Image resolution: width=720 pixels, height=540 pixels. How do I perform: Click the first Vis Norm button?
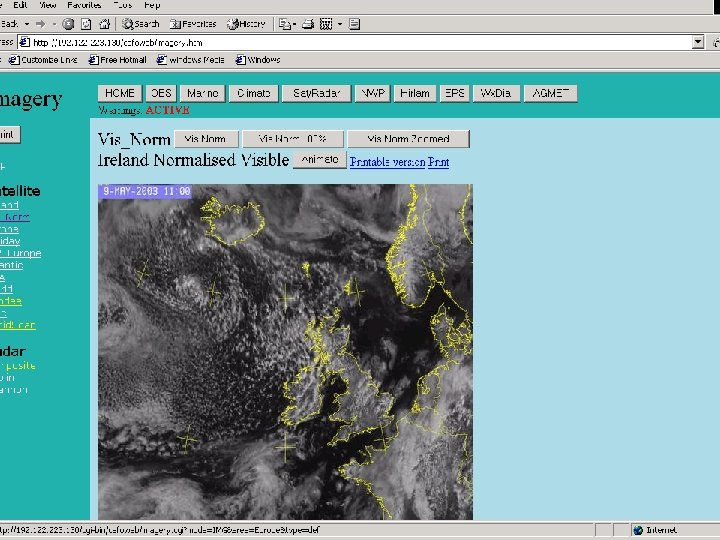pos(206,139)
